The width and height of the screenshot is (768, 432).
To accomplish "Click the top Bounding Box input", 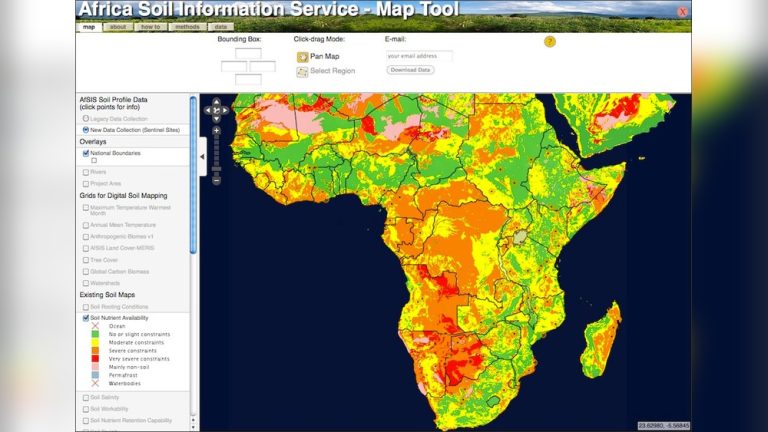I will (248, 53).
